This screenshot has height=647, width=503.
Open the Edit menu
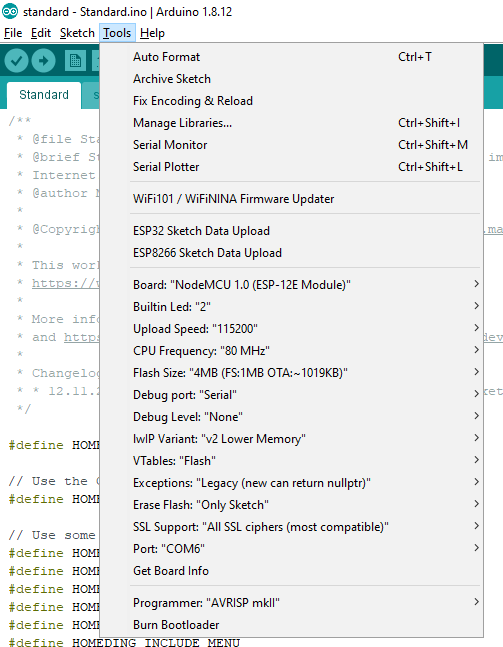point(41,33)
